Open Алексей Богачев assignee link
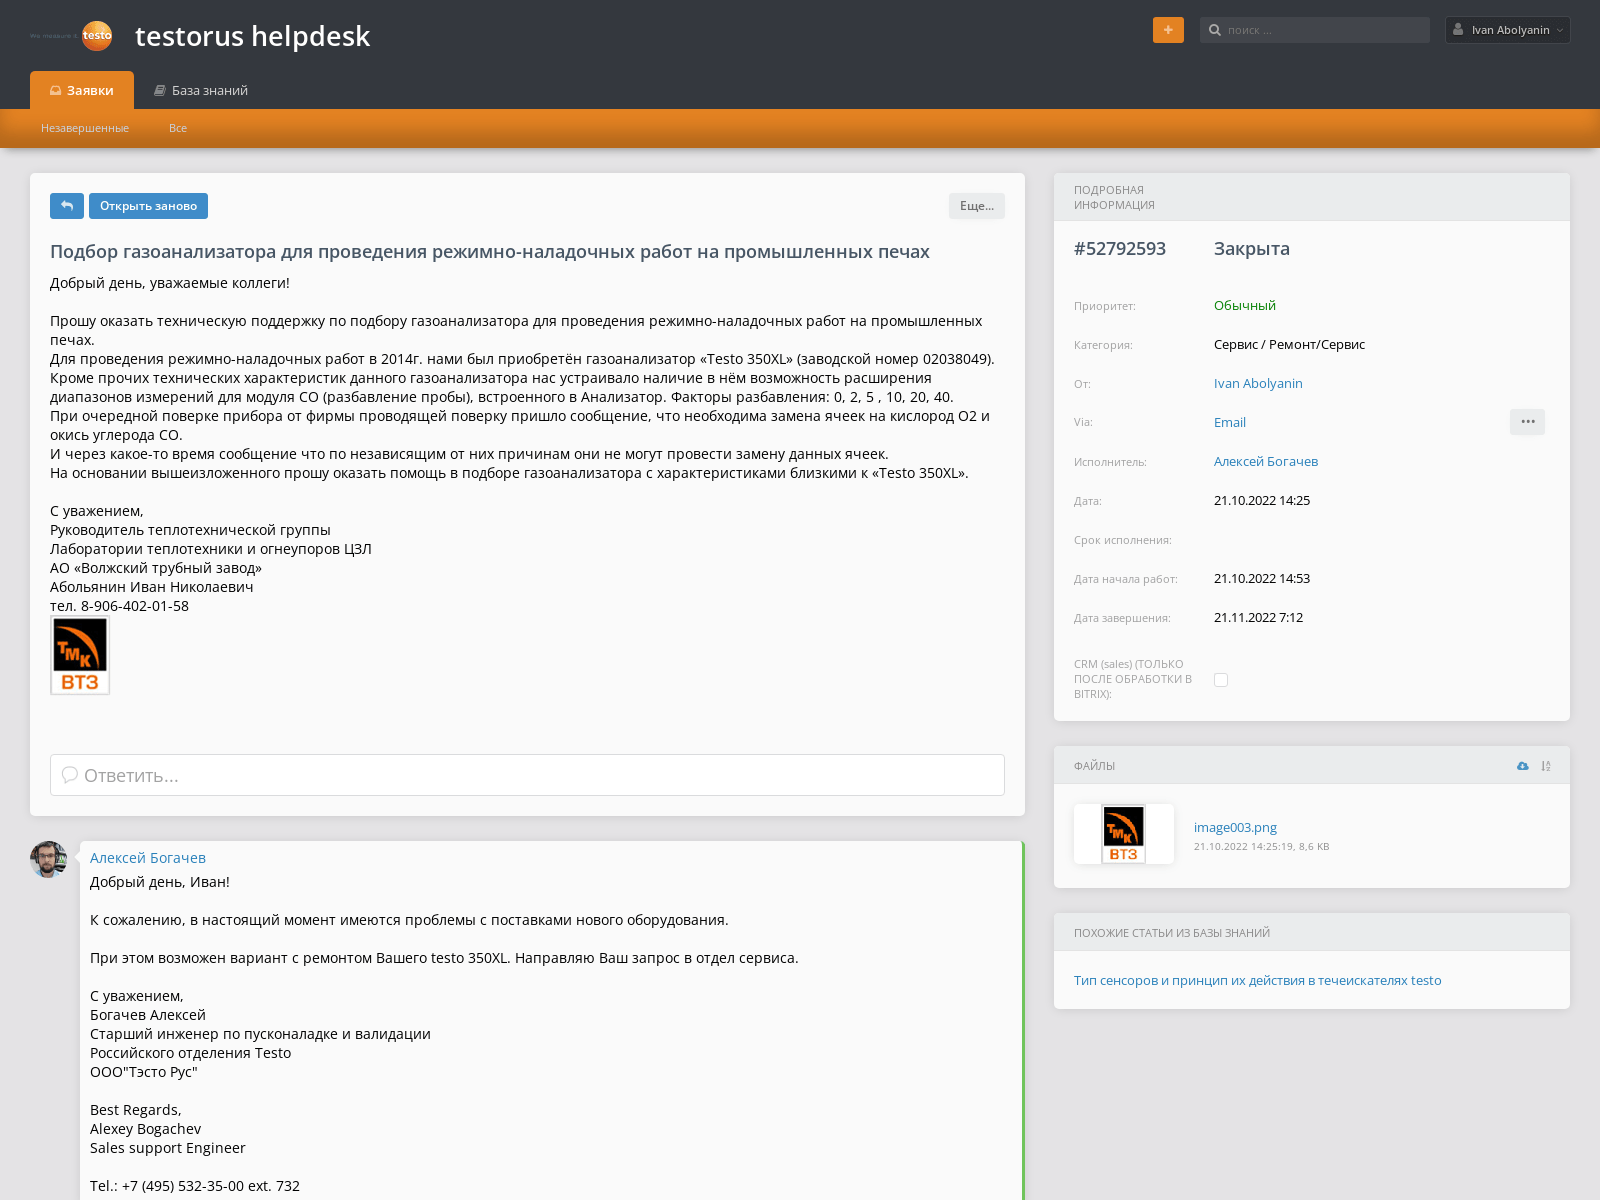1600x1200 pixels. pyautogui.click(x=1266, y=461)
